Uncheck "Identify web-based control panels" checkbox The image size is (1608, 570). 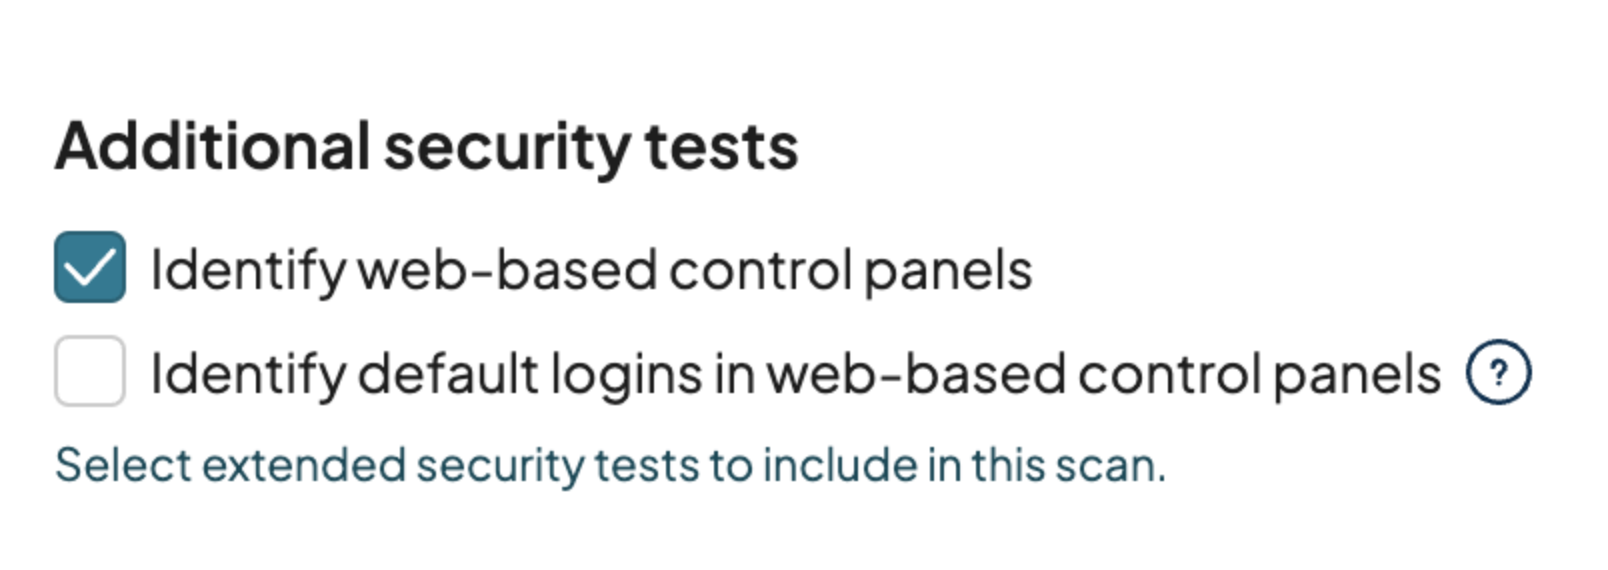click(x=90, y=267)
